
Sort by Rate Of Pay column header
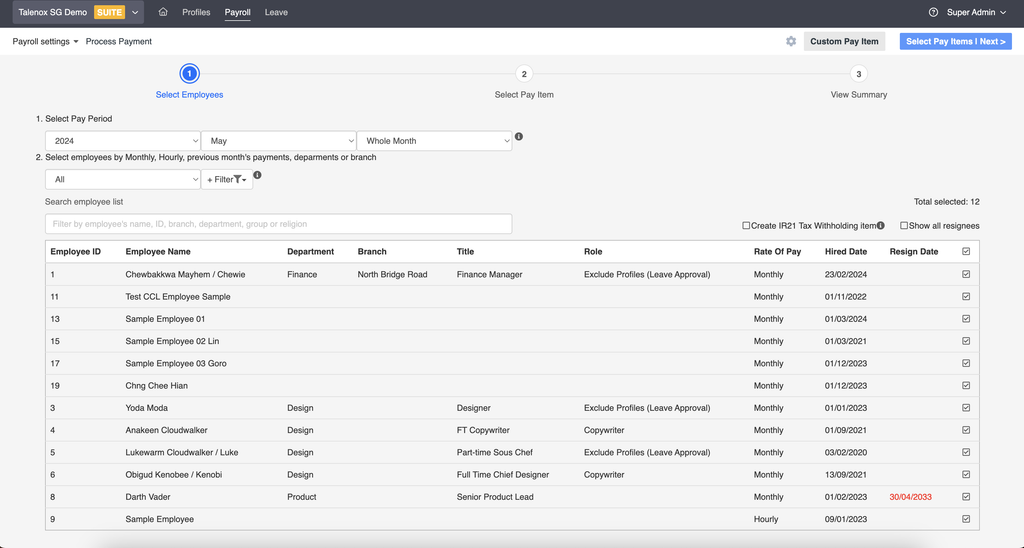tap(777, 251)
